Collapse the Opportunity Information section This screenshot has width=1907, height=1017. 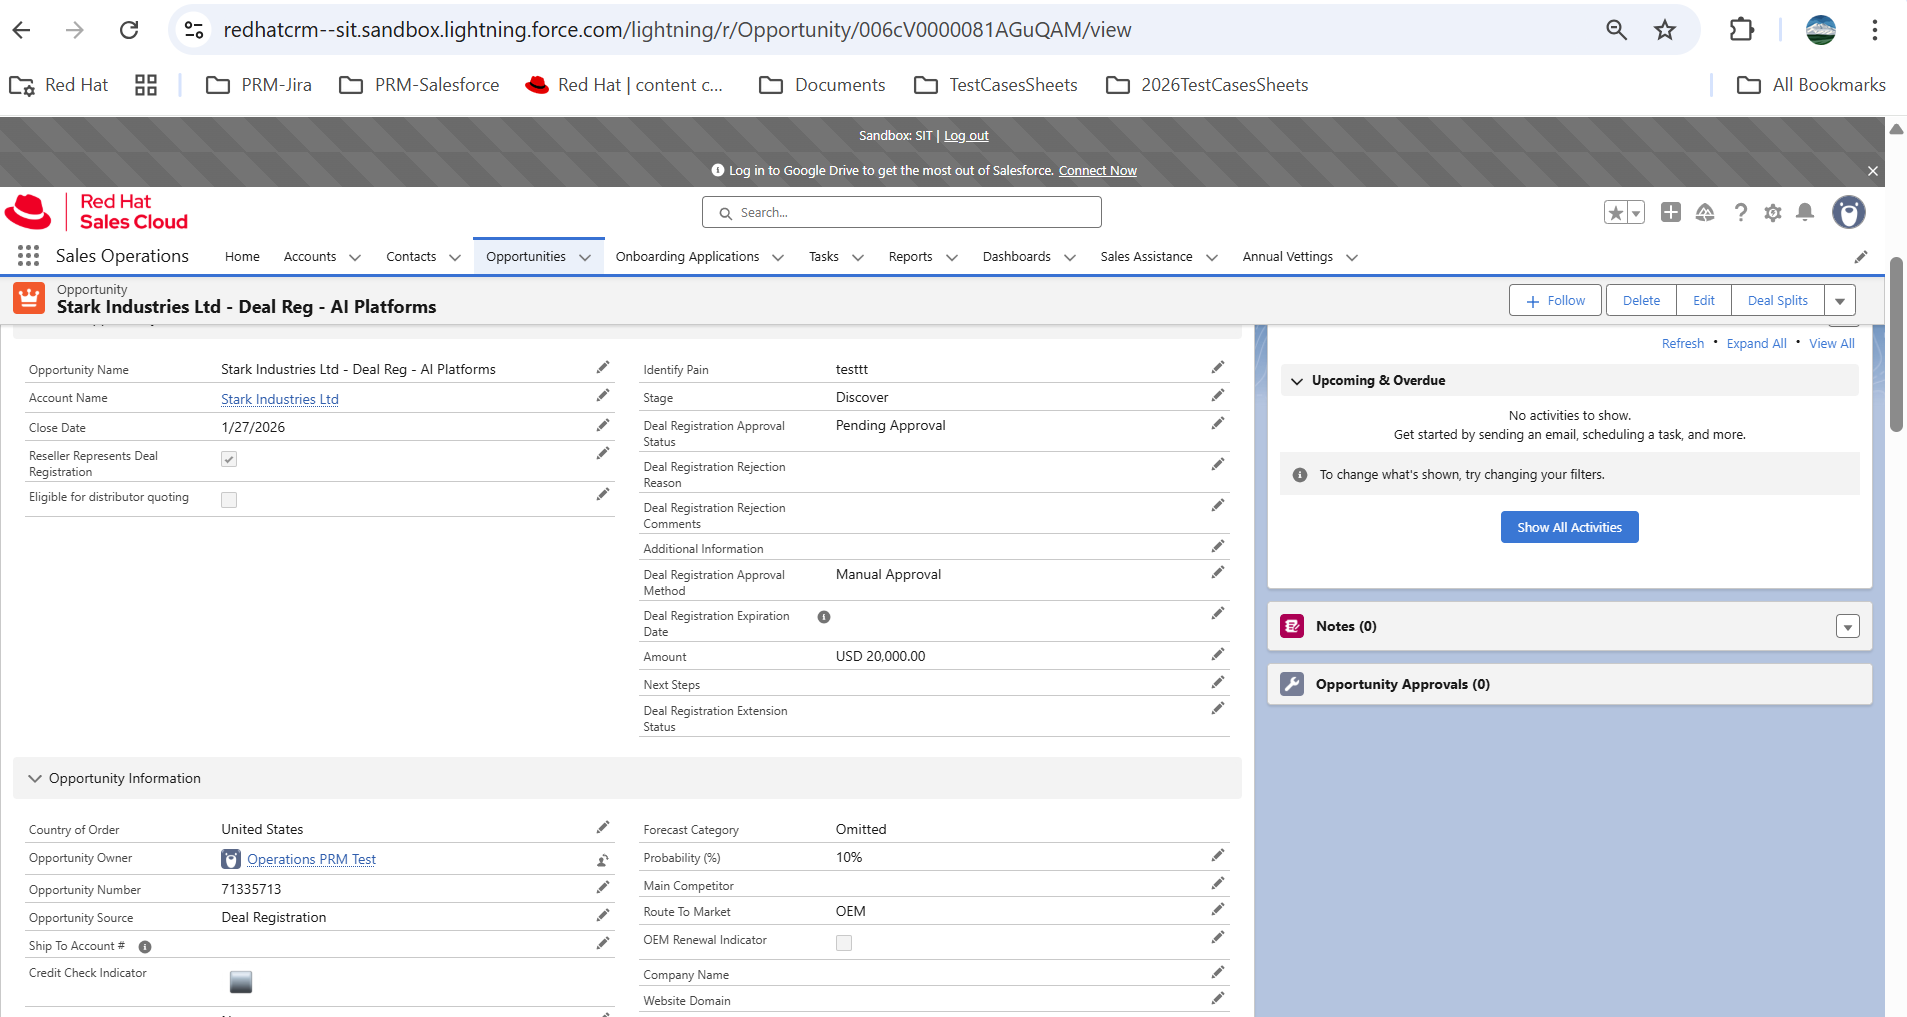pyautogui.click(x=35, y=778)
